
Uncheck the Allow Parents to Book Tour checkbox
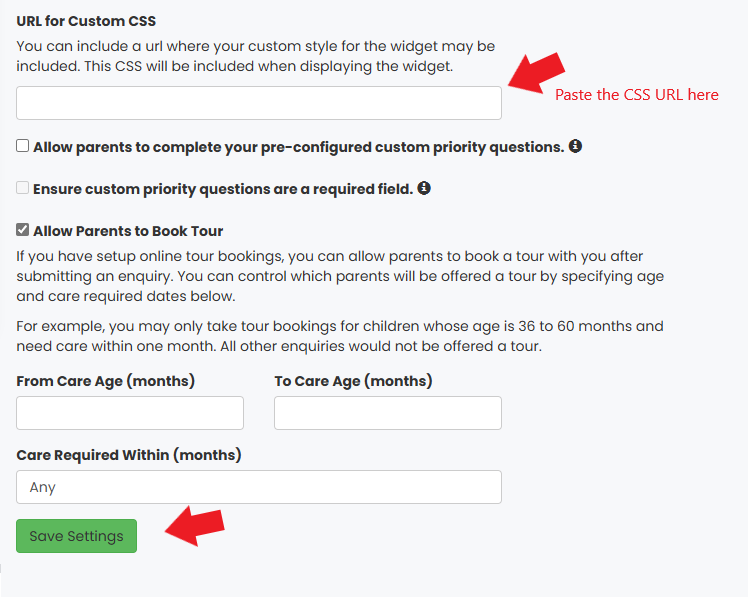pos(22,230)
